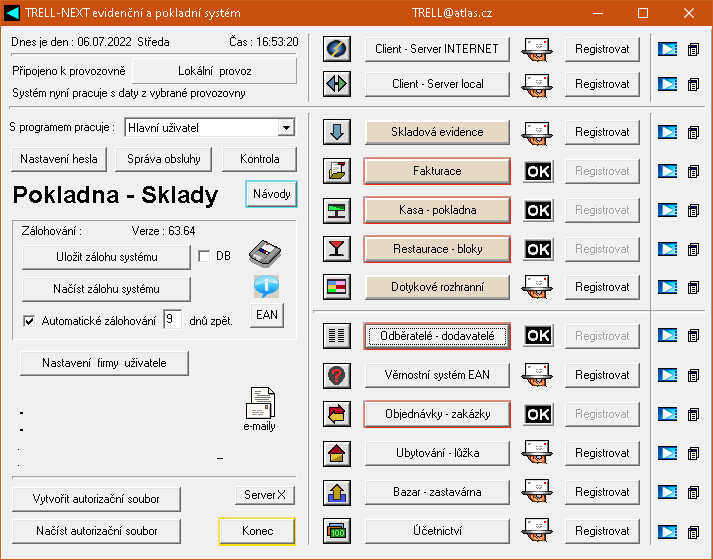Click the video icon in Skladová evidence row
Viewport: 713px width, 560px height.
click(667, 132)
